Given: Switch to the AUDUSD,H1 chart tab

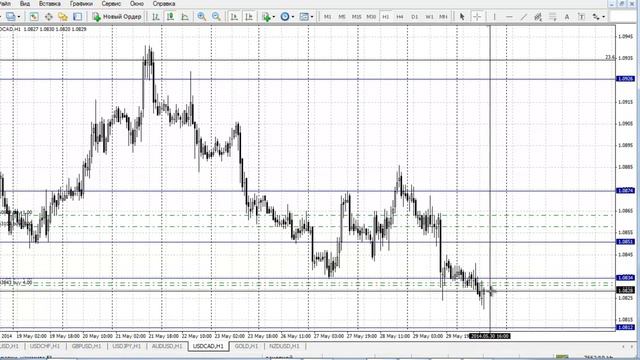Looking at the screenshot, I should 167,346.
